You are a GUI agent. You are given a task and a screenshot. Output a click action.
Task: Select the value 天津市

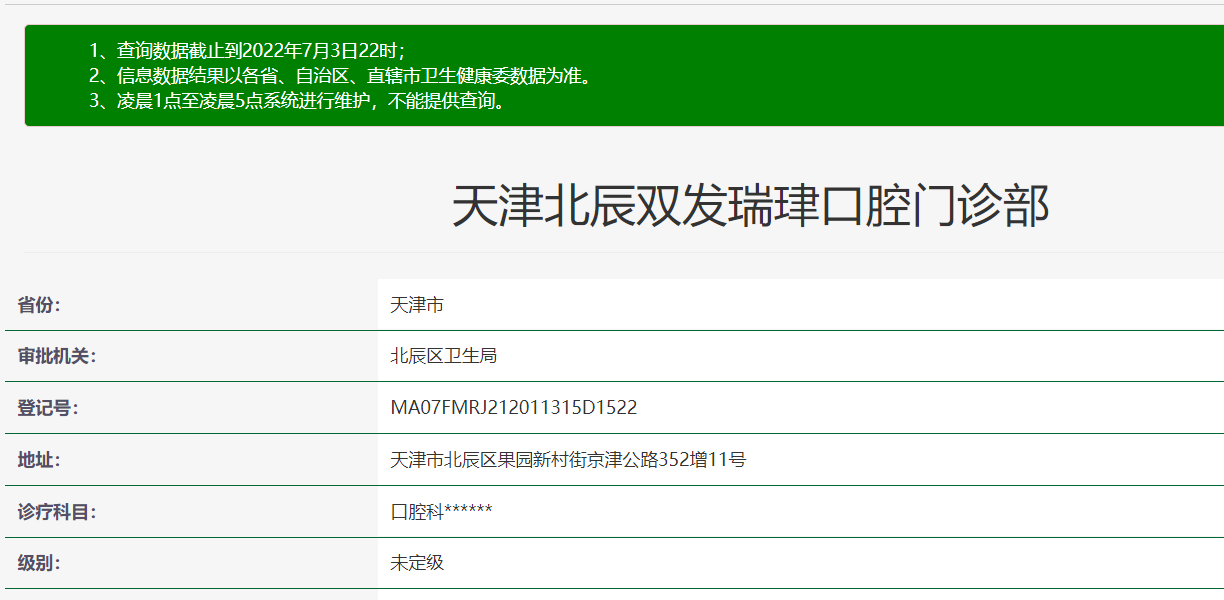417,305
